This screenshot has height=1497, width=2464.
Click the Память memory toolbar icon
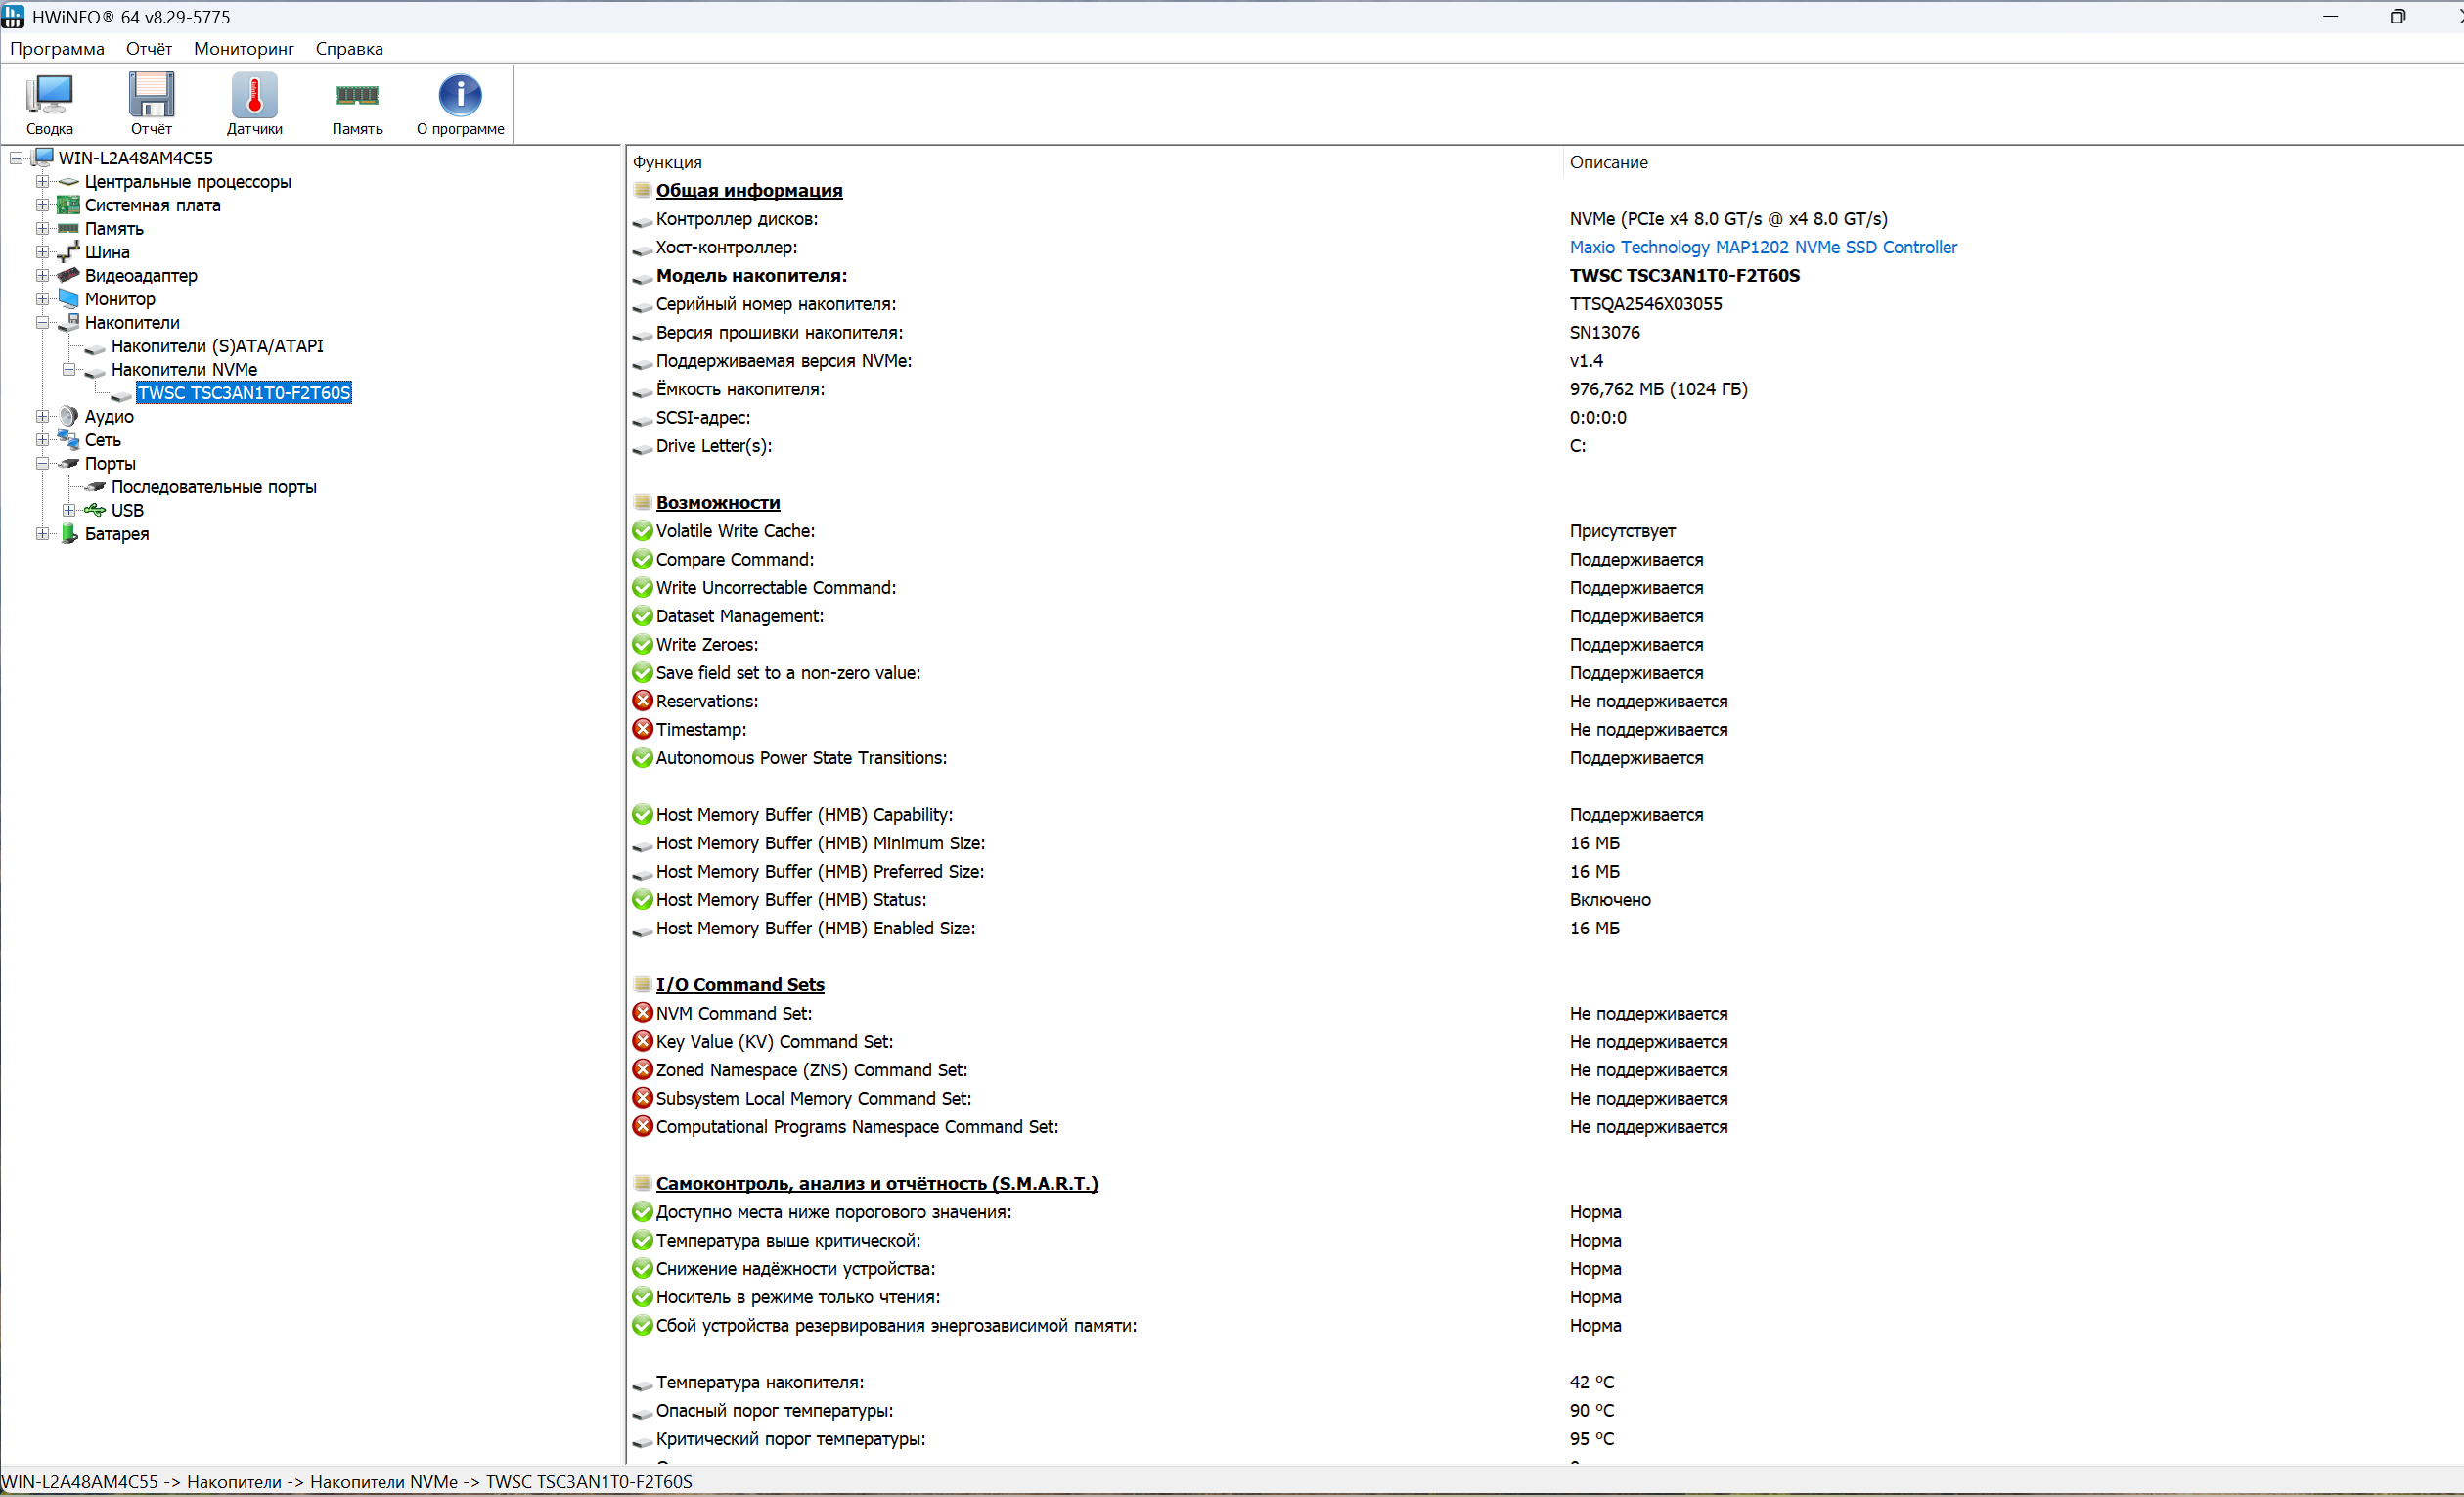(x=357, y=96)
